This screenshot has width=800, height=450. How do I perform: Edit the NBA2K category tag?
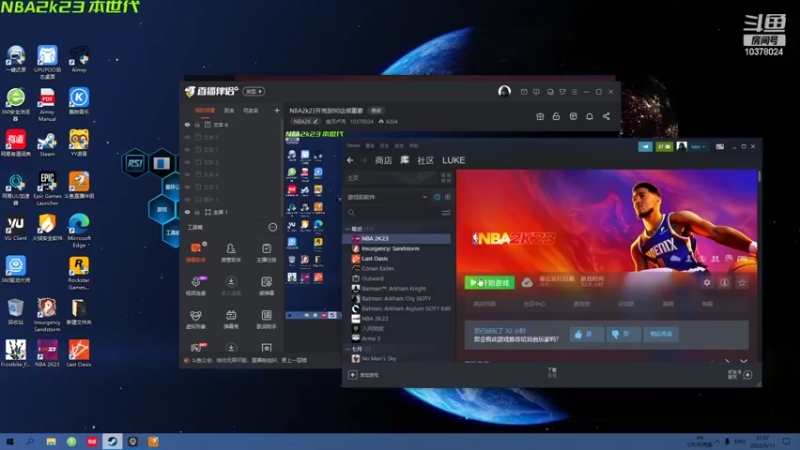305,121
